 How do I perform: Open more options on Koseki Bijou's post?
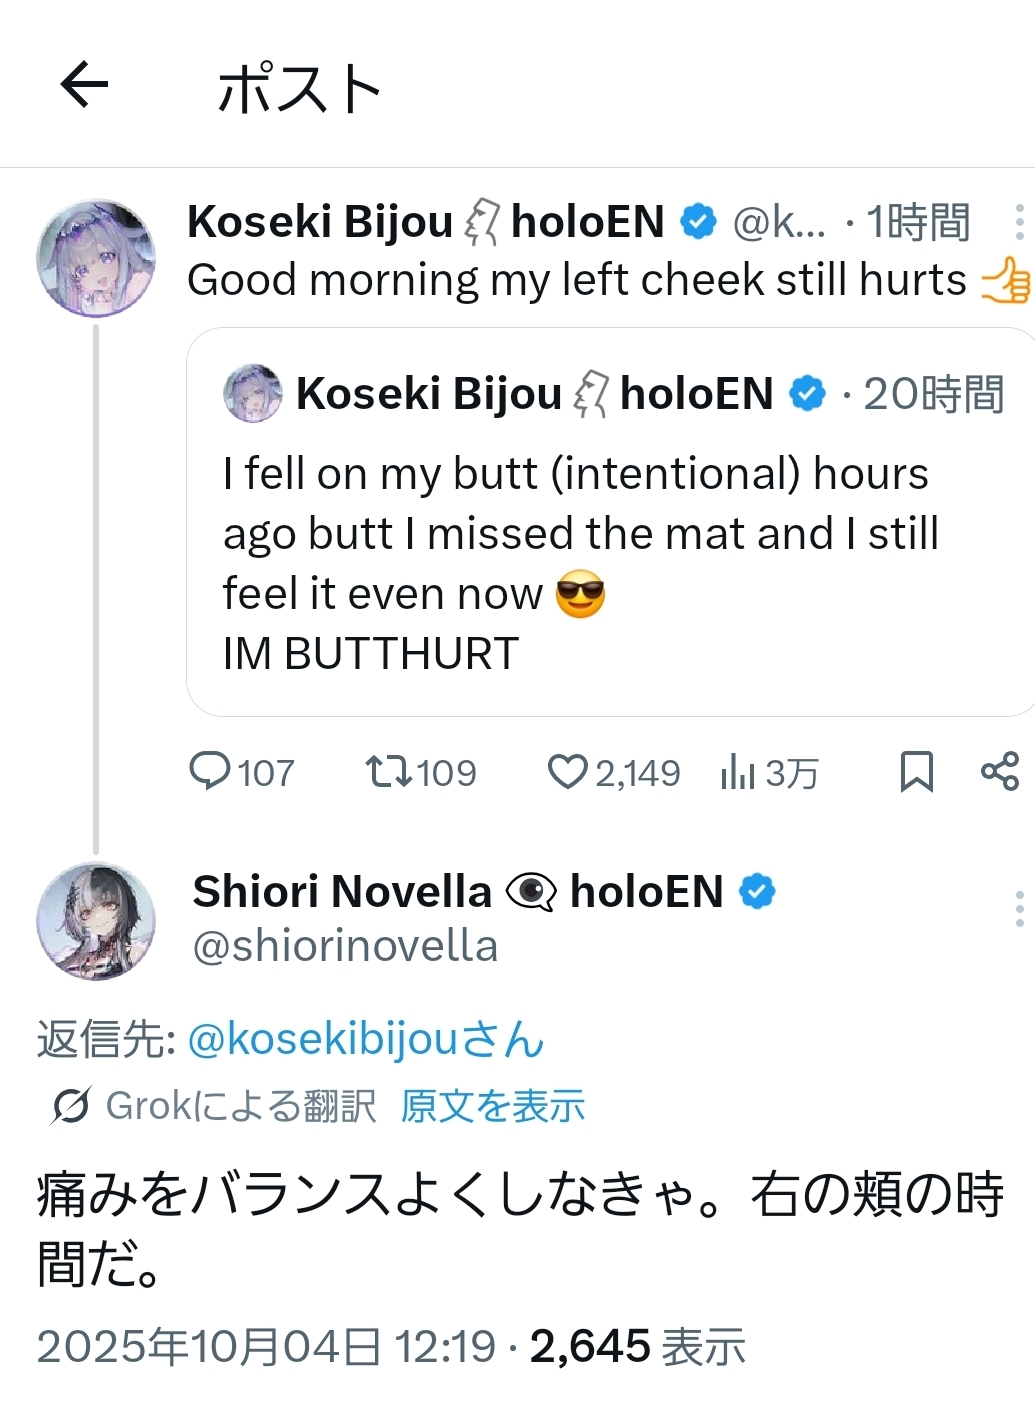coord(1018,222)
